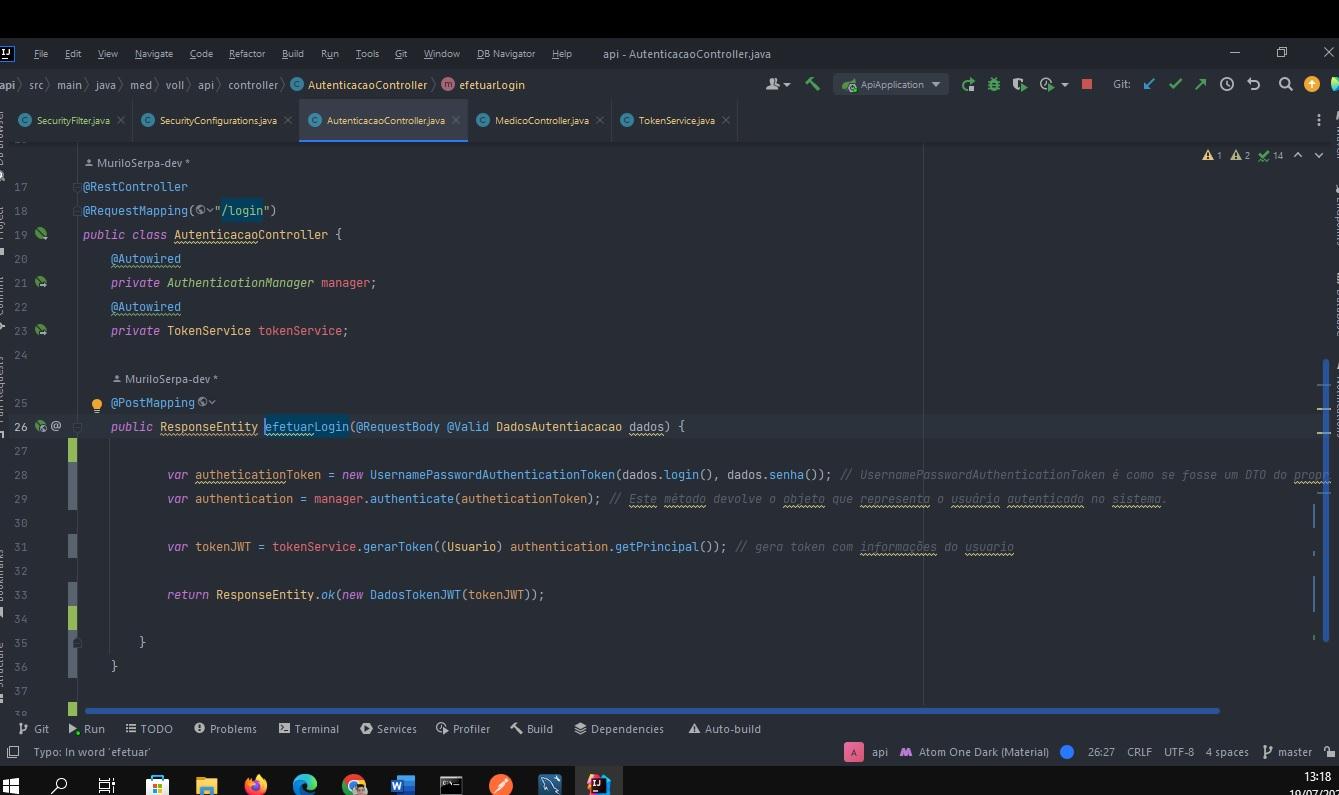The height and width of the screenshot is (795, 1339).
Task: Toggle tool window quick access icon
Action: tap(13, 752)
